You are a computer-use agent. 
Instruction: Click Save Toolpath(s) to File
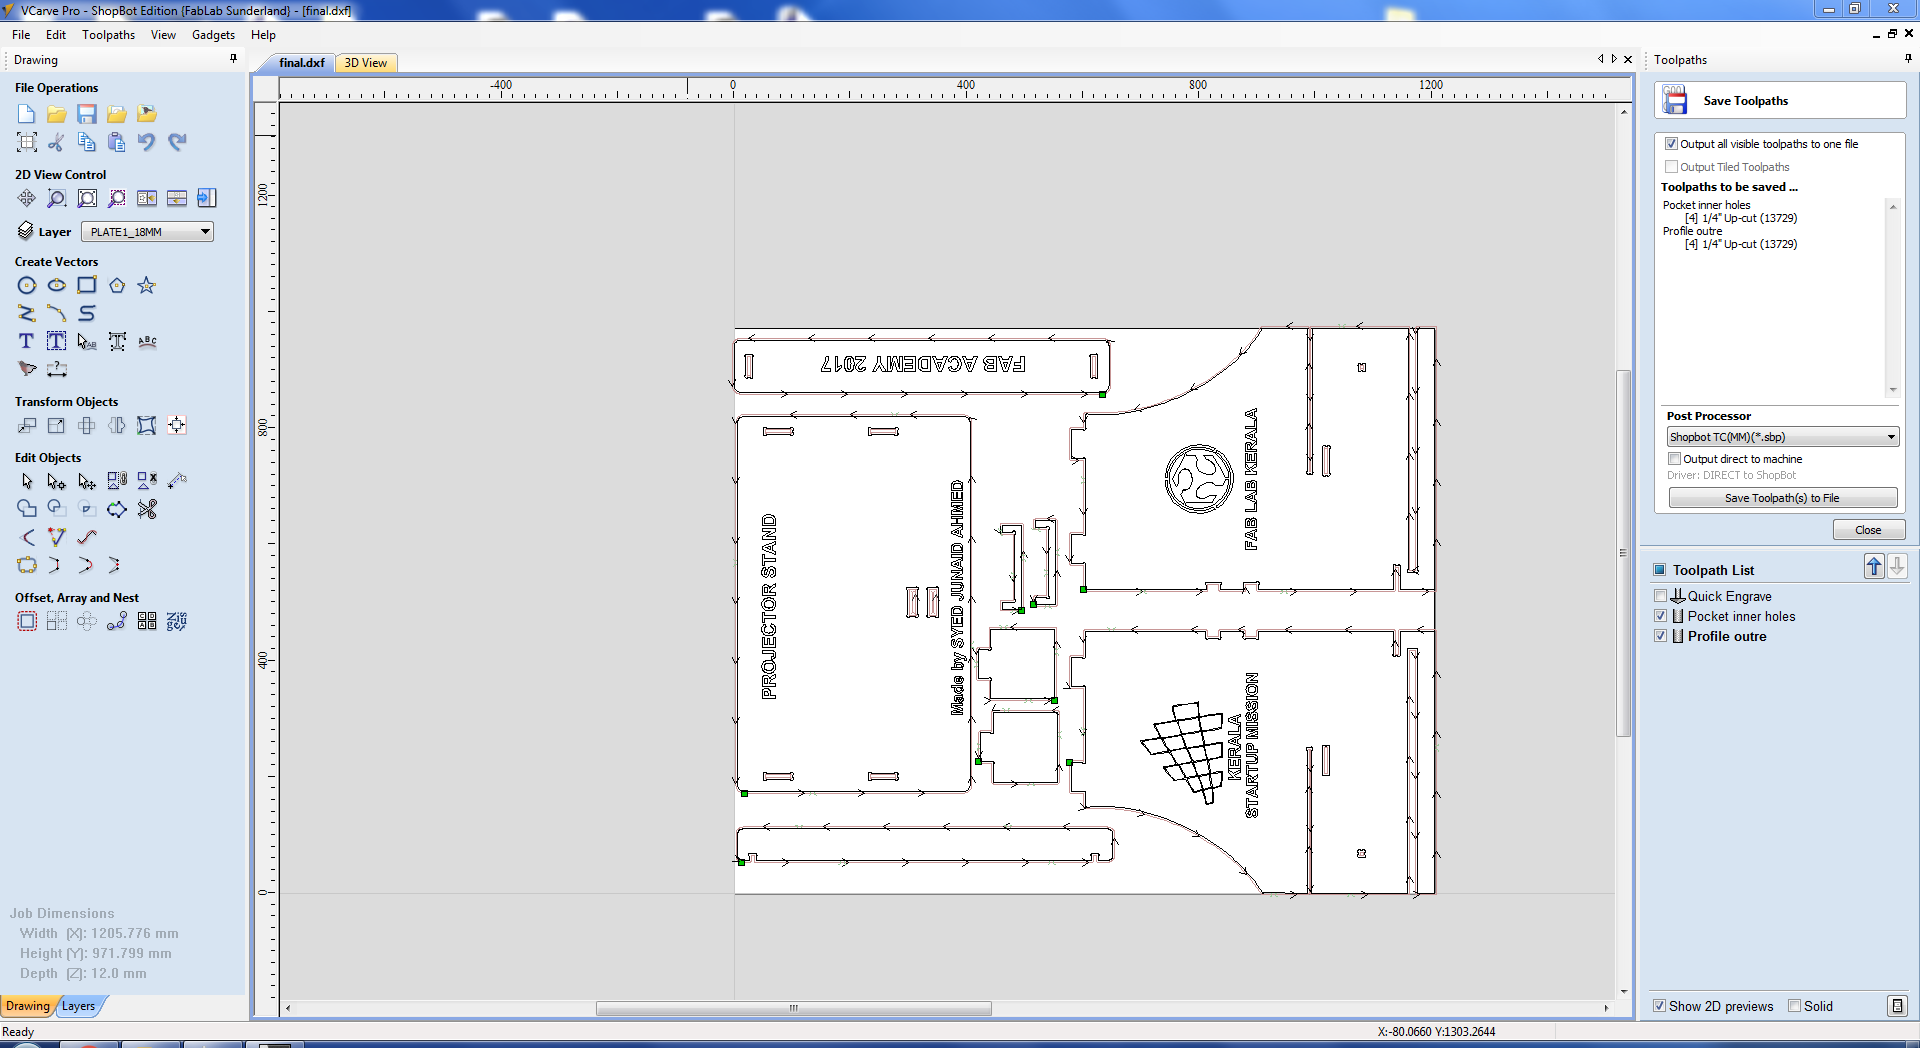click(x=1783, y=497)
